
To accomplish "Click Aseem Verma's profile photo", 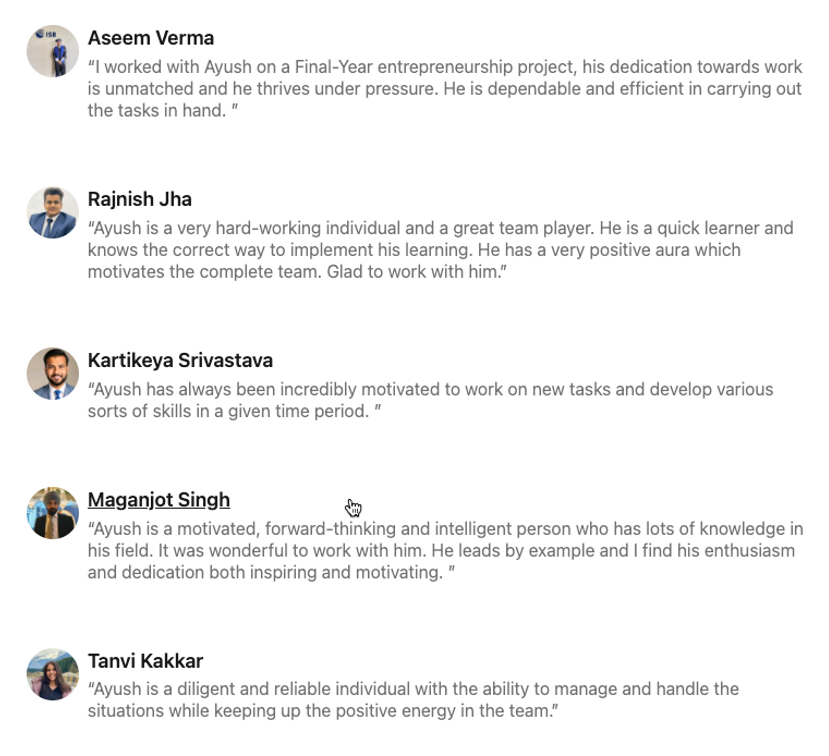I will [x=53, y=51].
